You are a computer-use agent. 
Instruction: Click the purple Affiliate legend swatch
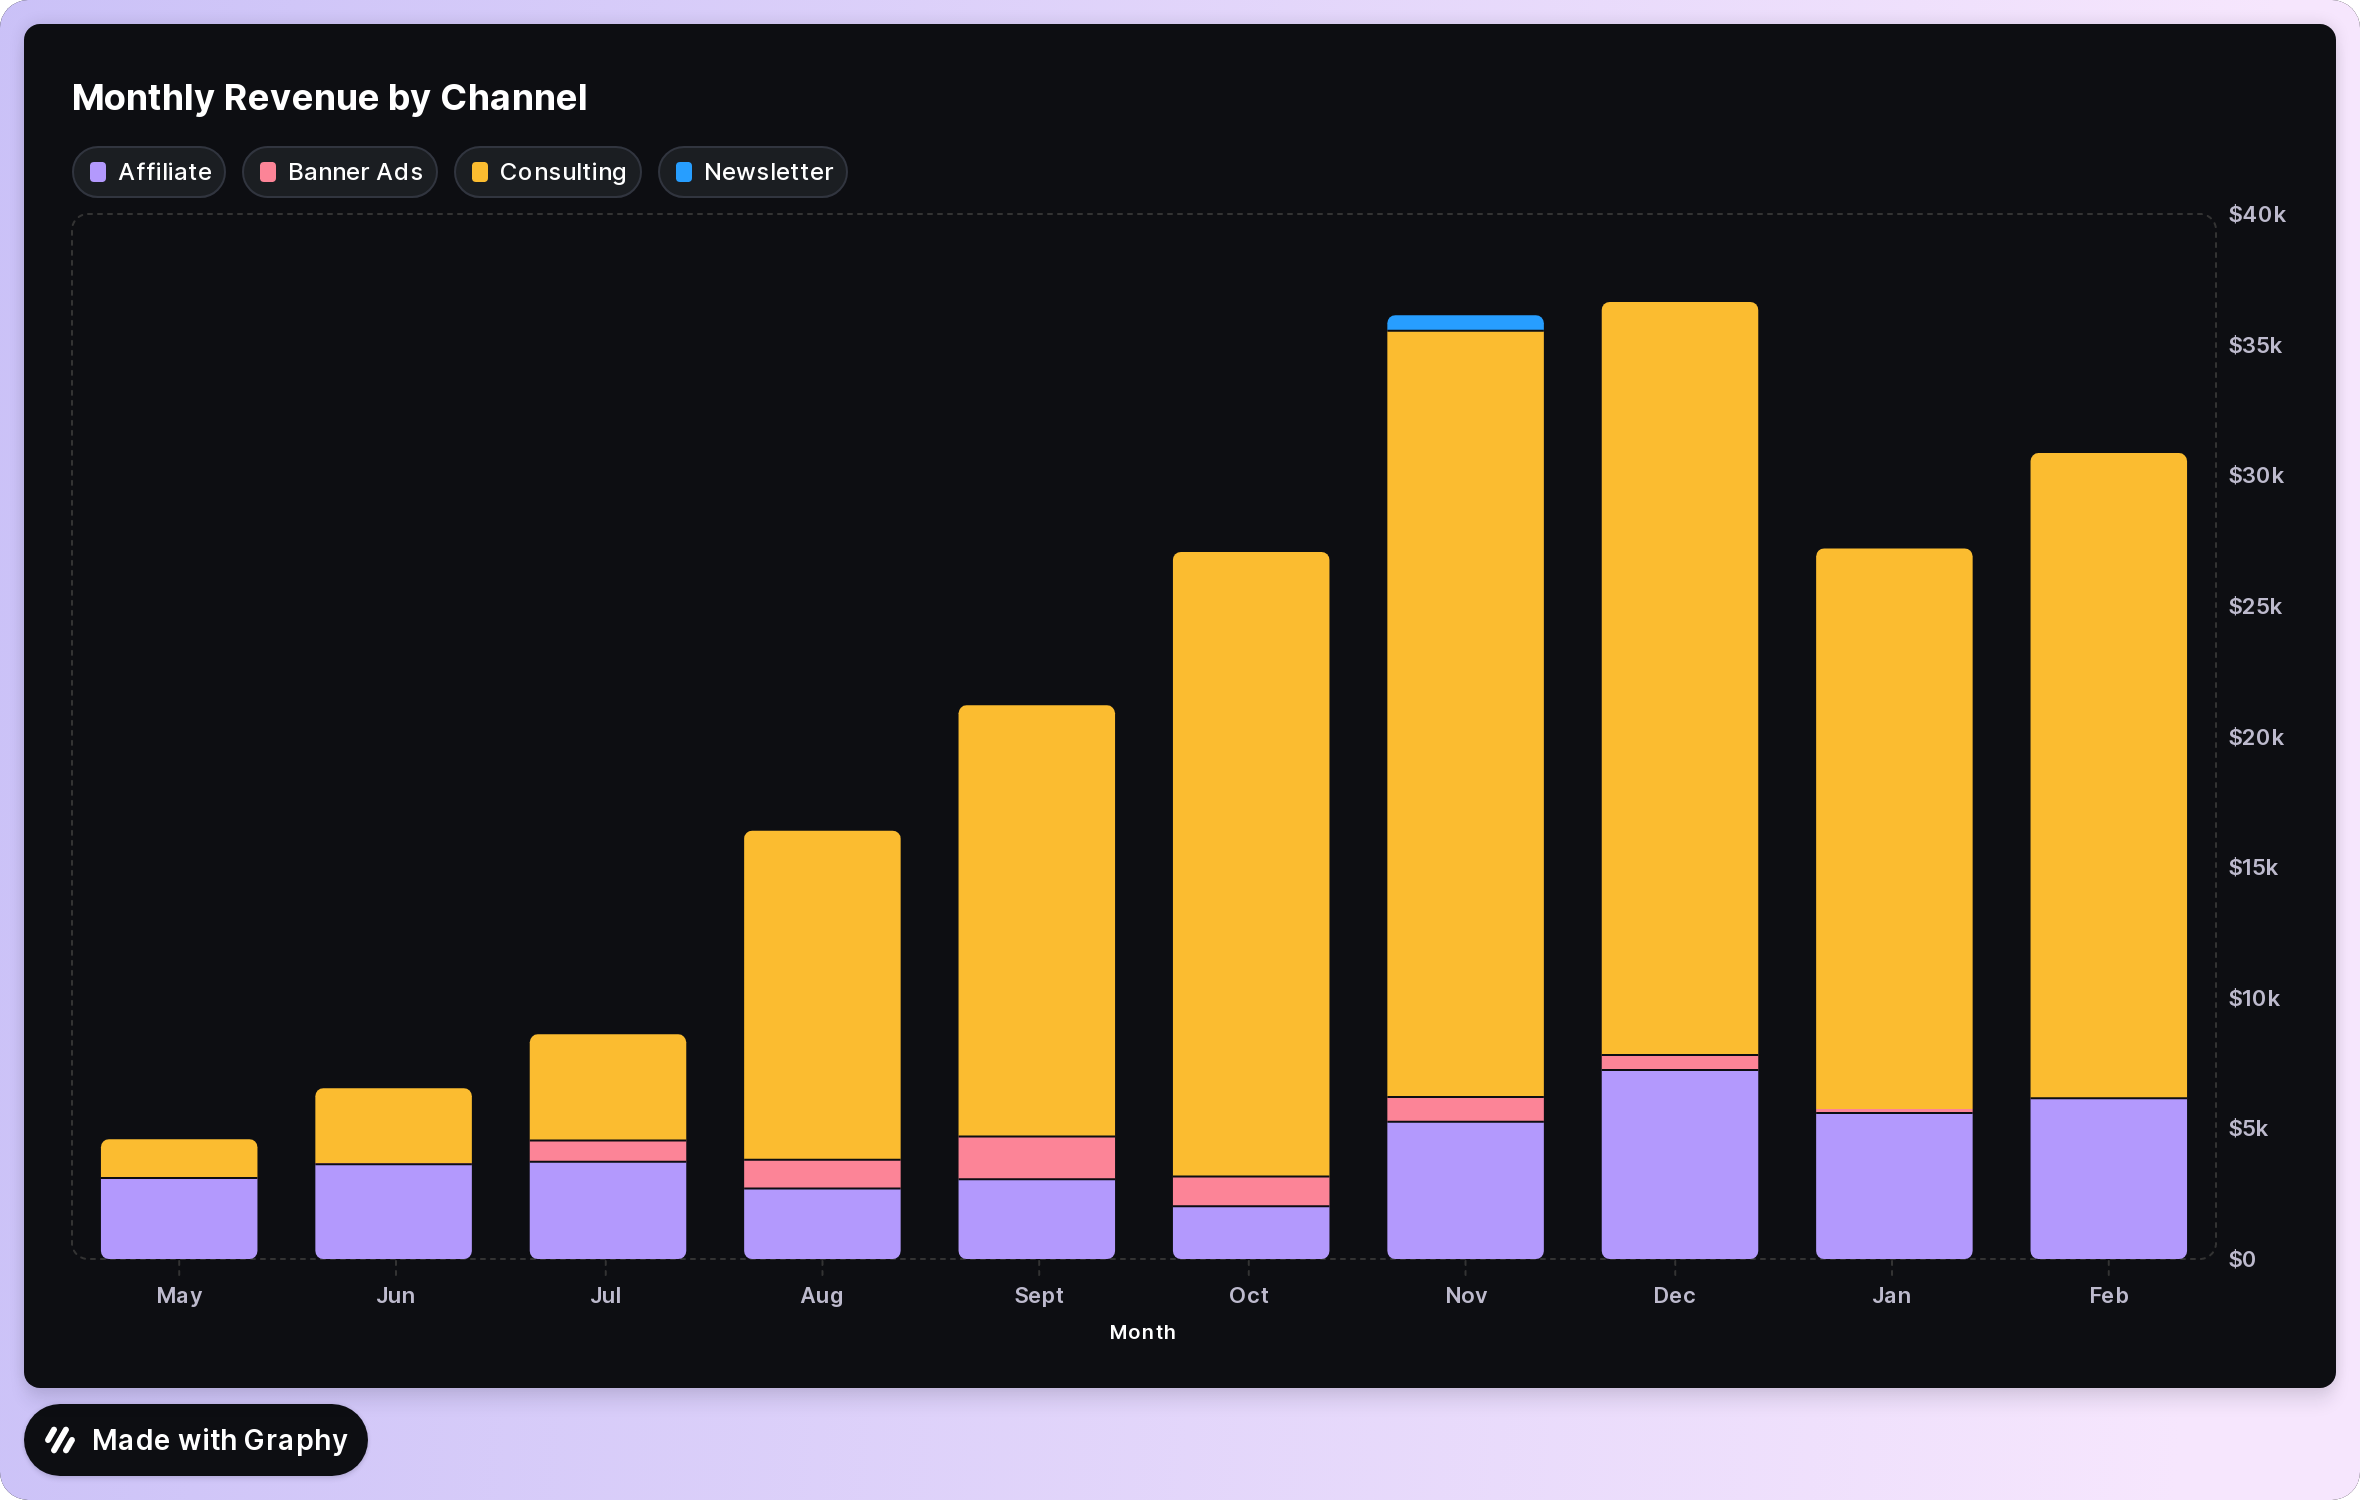(98, 172)
